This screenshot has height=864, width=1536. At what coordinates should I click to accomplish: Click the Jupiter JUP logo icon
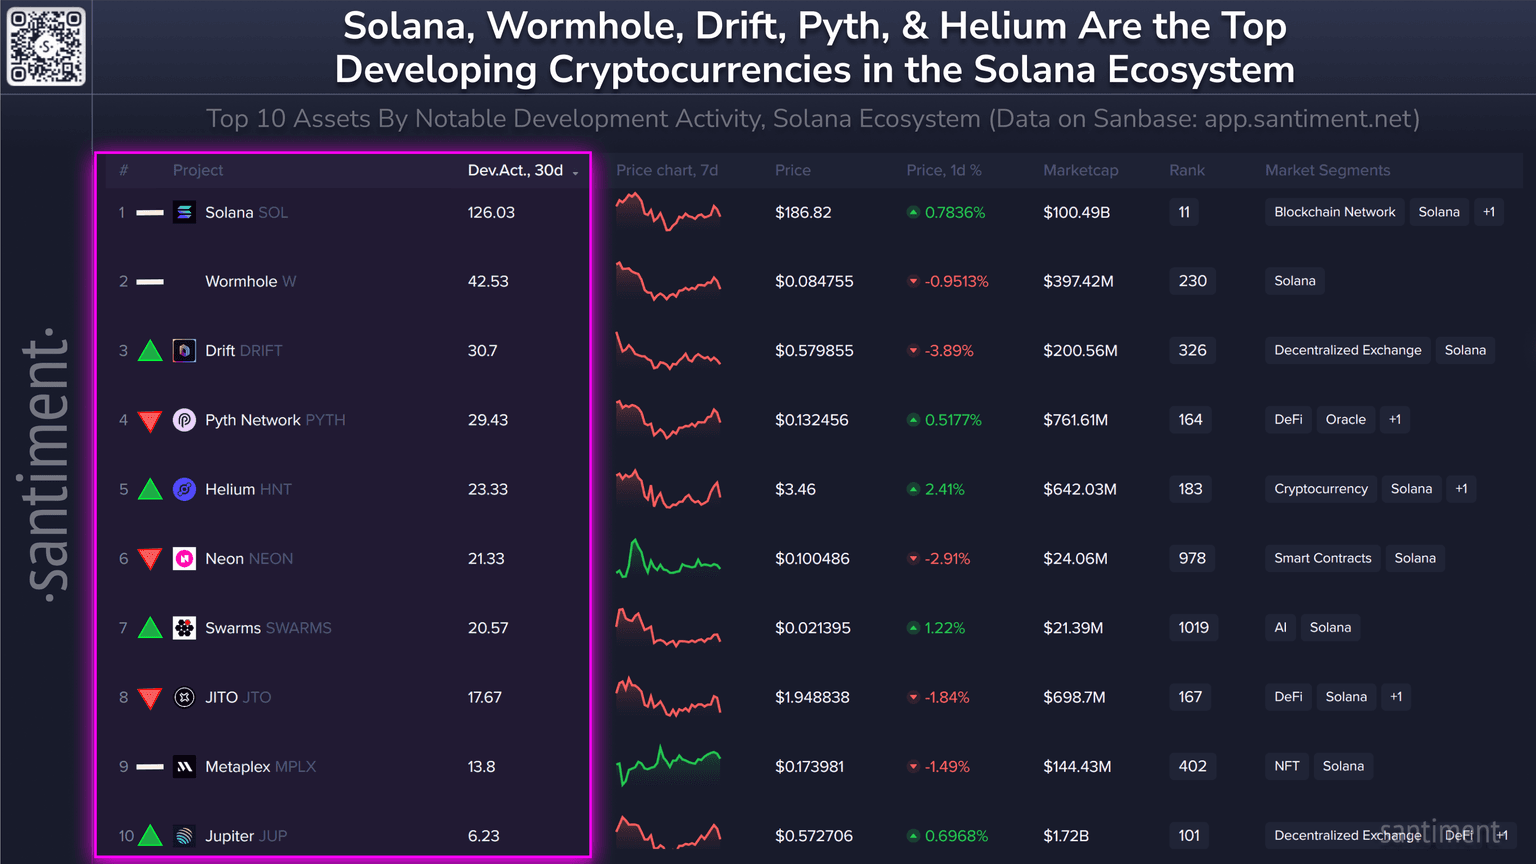coord(184,836)
